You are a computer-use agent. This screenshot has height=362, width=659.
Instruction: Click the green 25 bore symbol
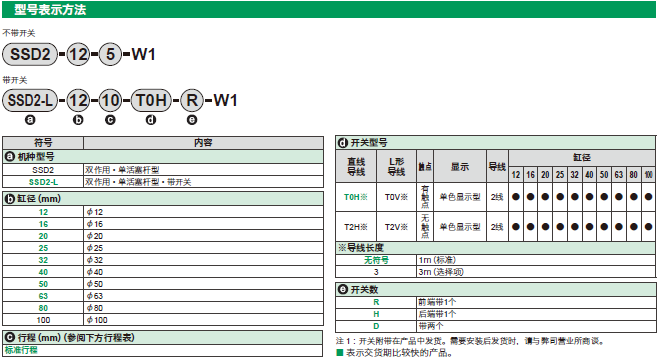pos(43,248)
